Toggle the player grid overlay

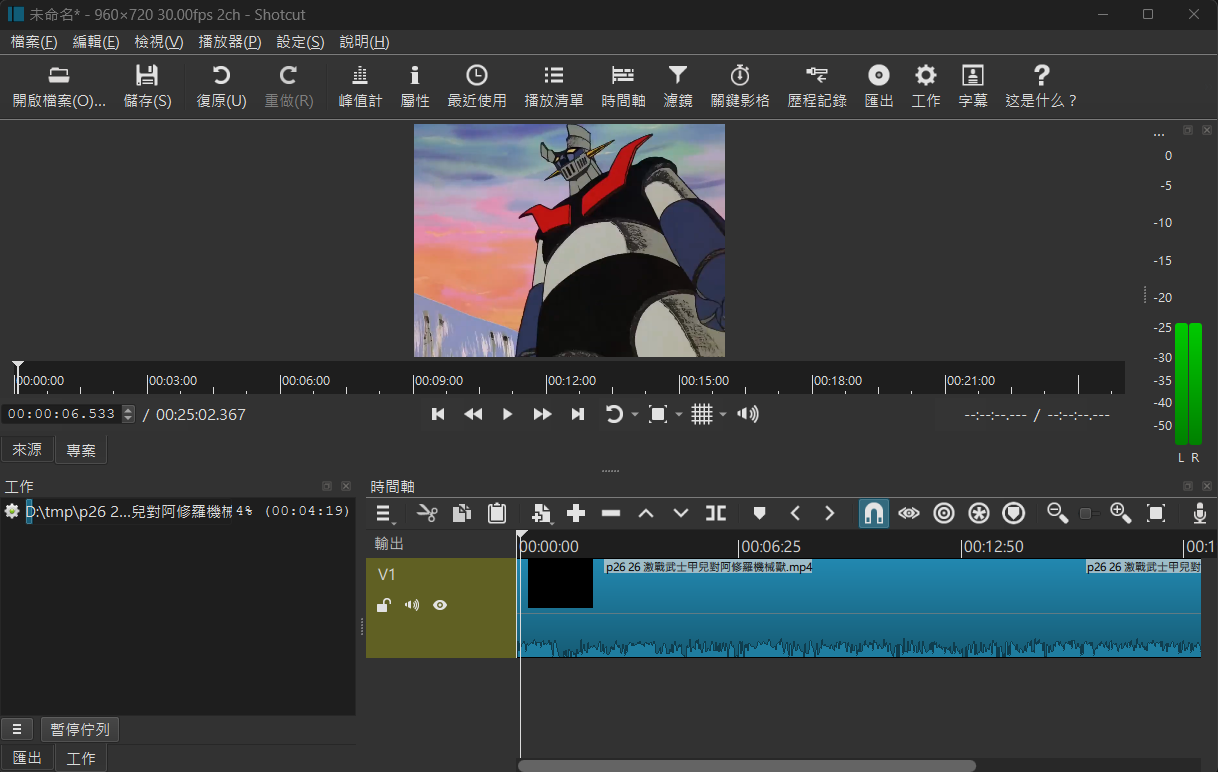coord(702,414)
